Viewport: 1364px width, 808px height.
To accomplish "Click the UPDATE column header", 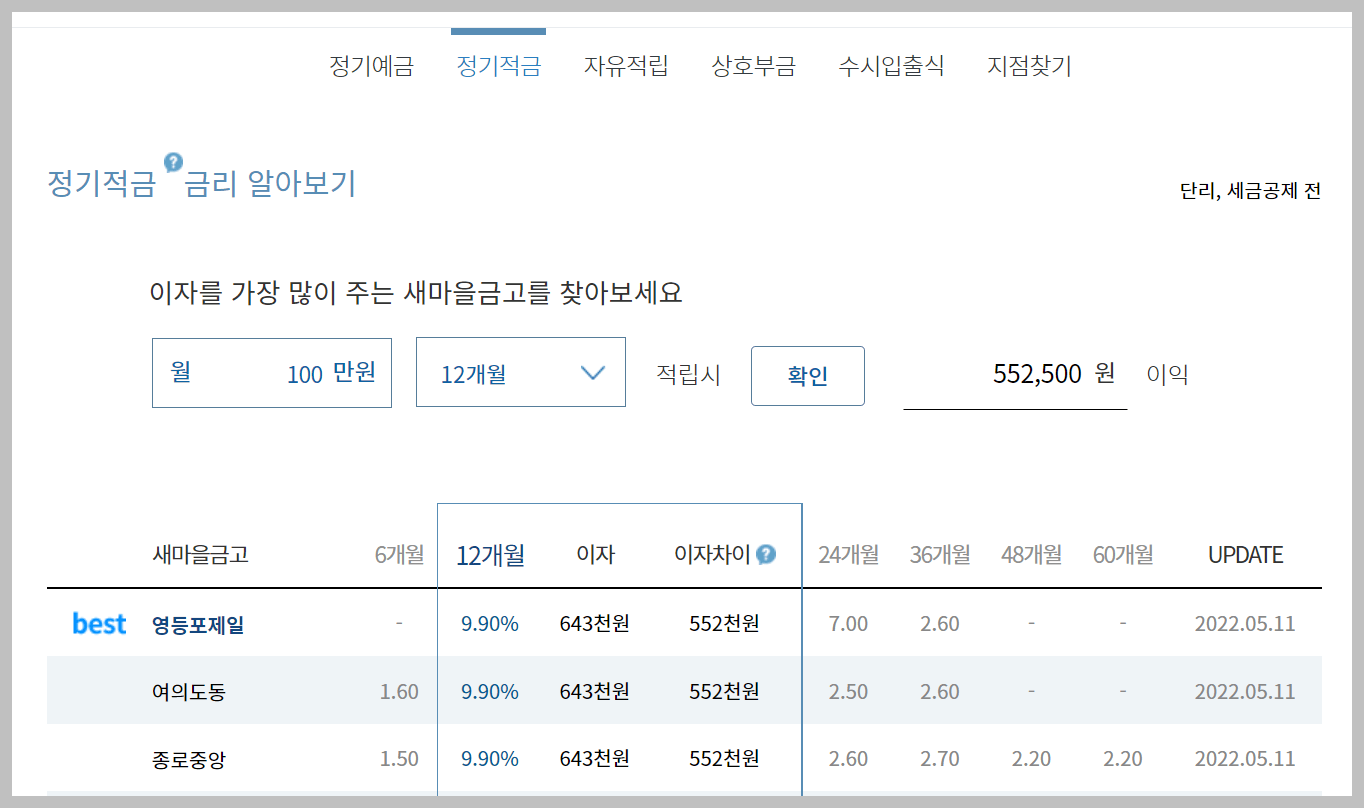I will click(x=1245, y=555).
